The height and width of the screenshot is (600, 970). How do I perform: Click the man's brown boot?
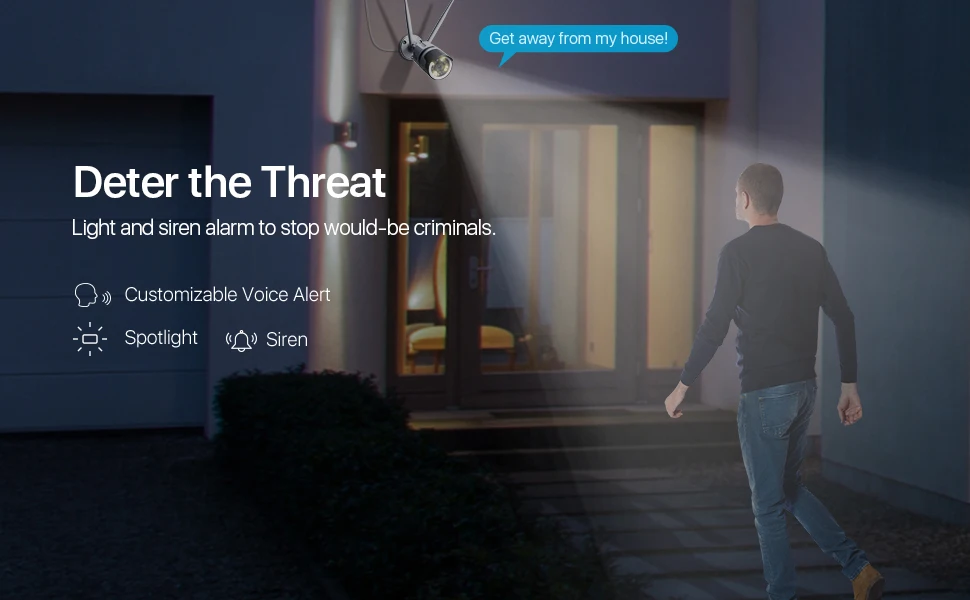coord(868,582)
